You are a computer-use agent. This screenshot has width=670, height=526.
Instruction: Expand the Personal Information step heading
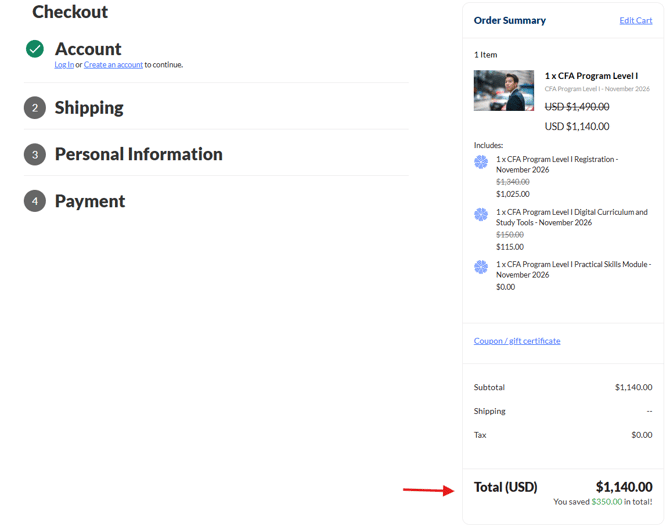click(138, 154)
